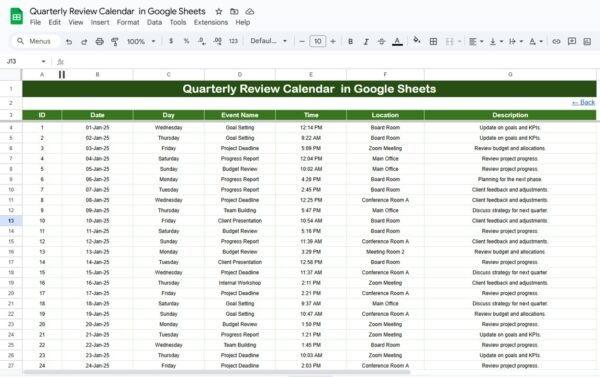Open the File menu
The height and width of the screenshot is (377, 600).
[x=35, y=23]
